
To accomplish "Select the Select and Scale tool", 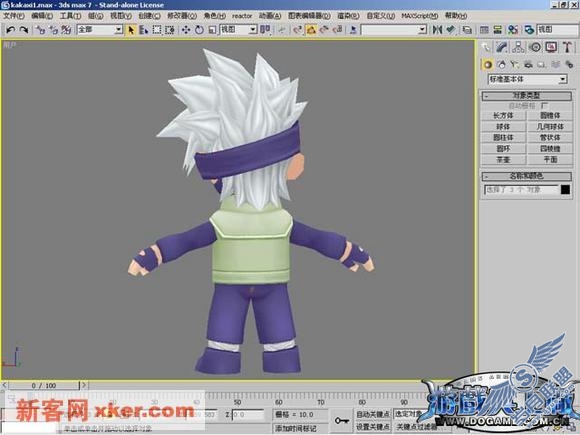I will [x=212, y=30].
